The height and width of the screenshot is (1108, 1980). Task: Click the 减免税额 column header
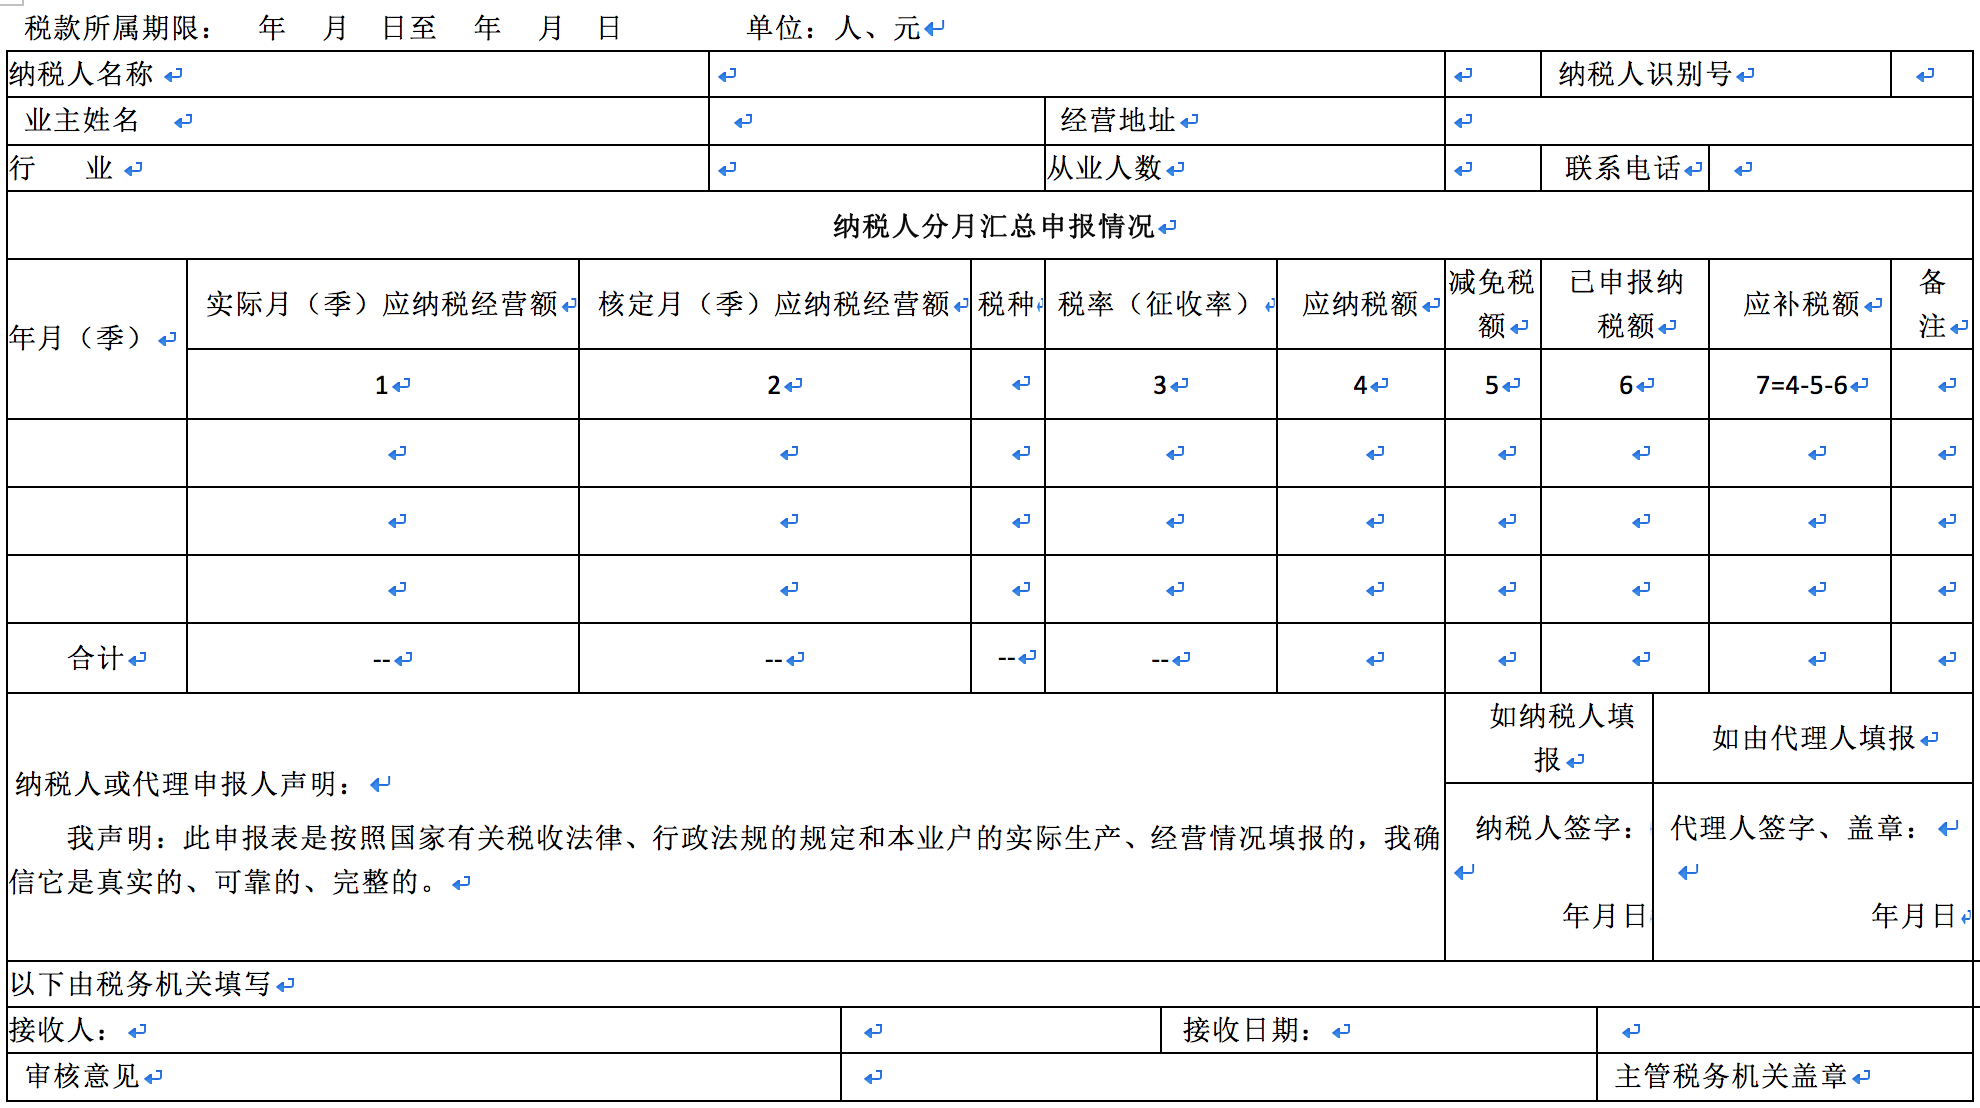1493,304
